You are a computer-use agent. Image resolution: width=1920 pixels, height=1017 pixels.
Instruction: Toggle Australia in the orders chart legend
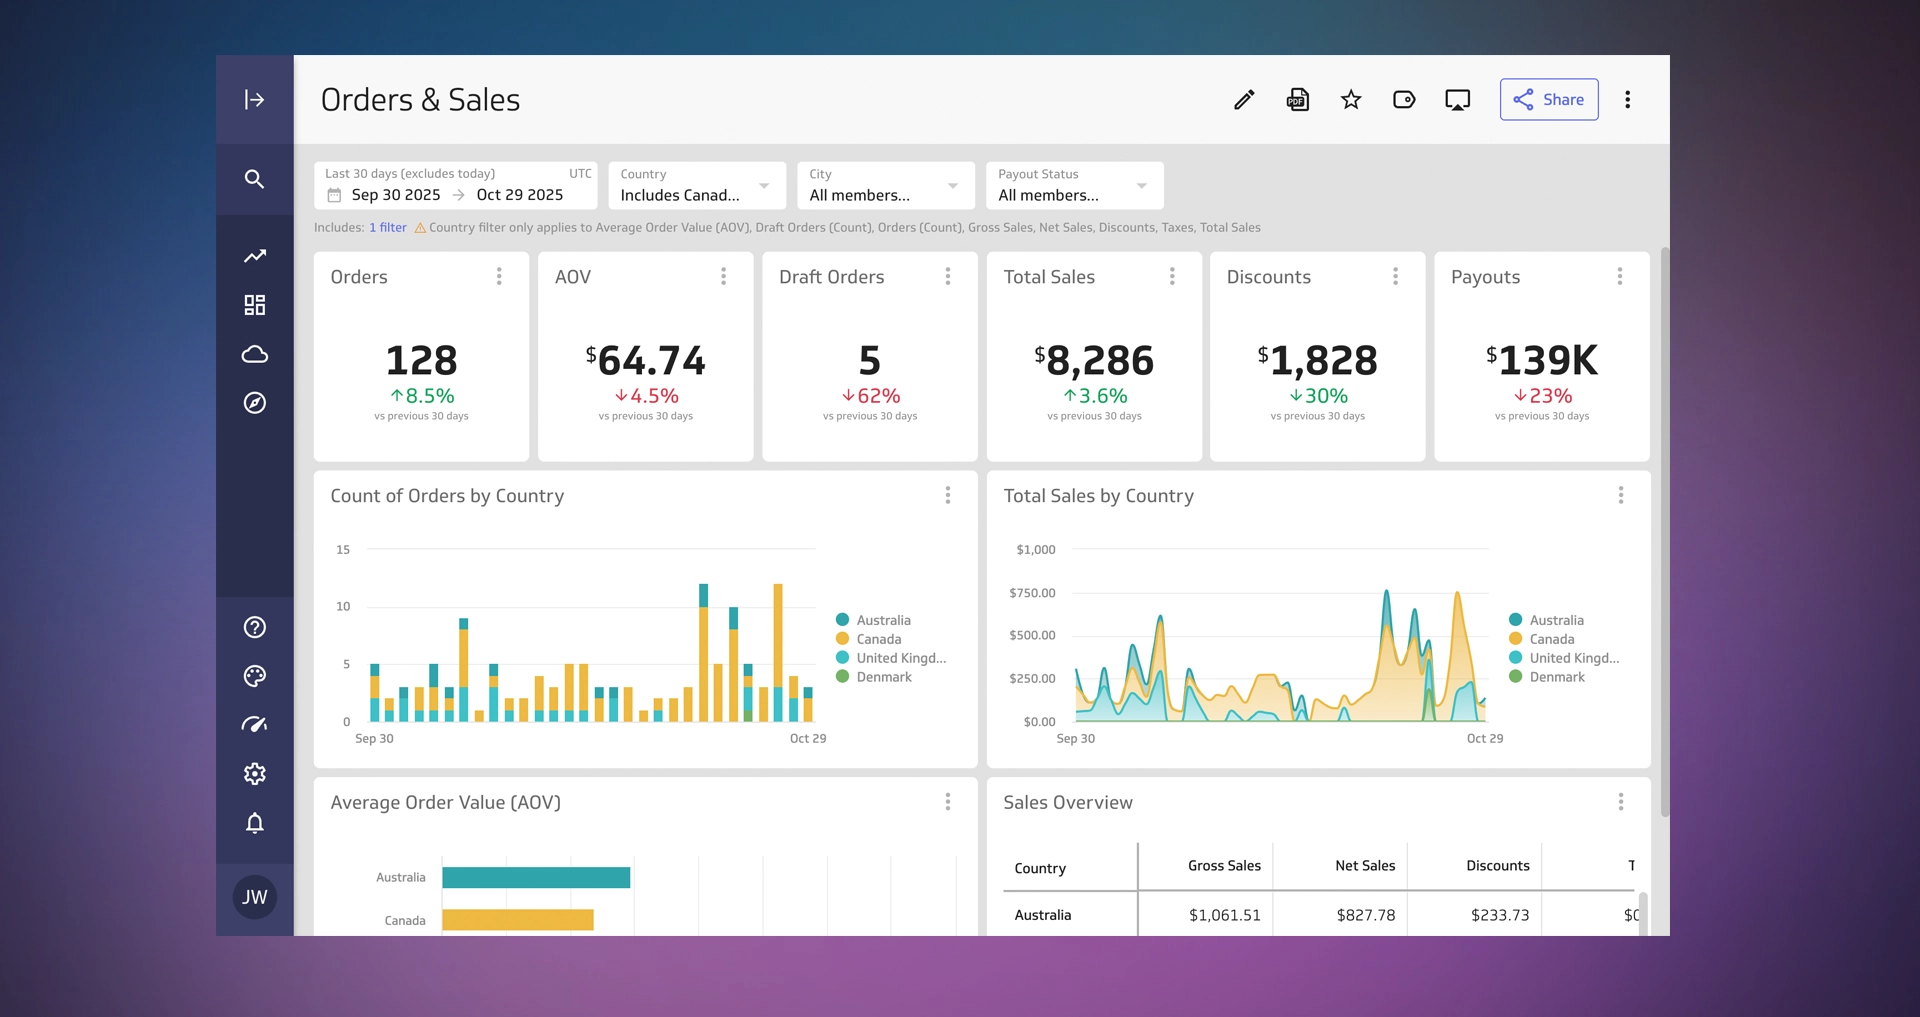876,619
